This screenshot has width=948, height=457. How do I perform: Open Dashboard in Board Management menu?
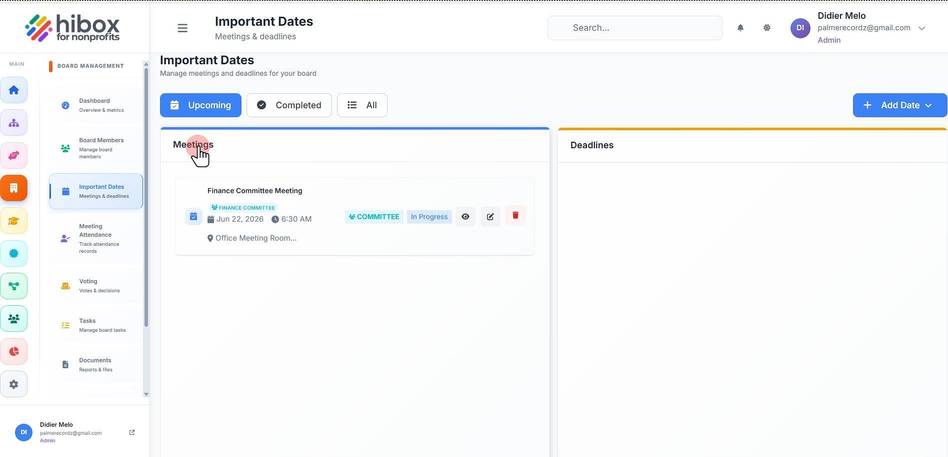tap(96, 105)
